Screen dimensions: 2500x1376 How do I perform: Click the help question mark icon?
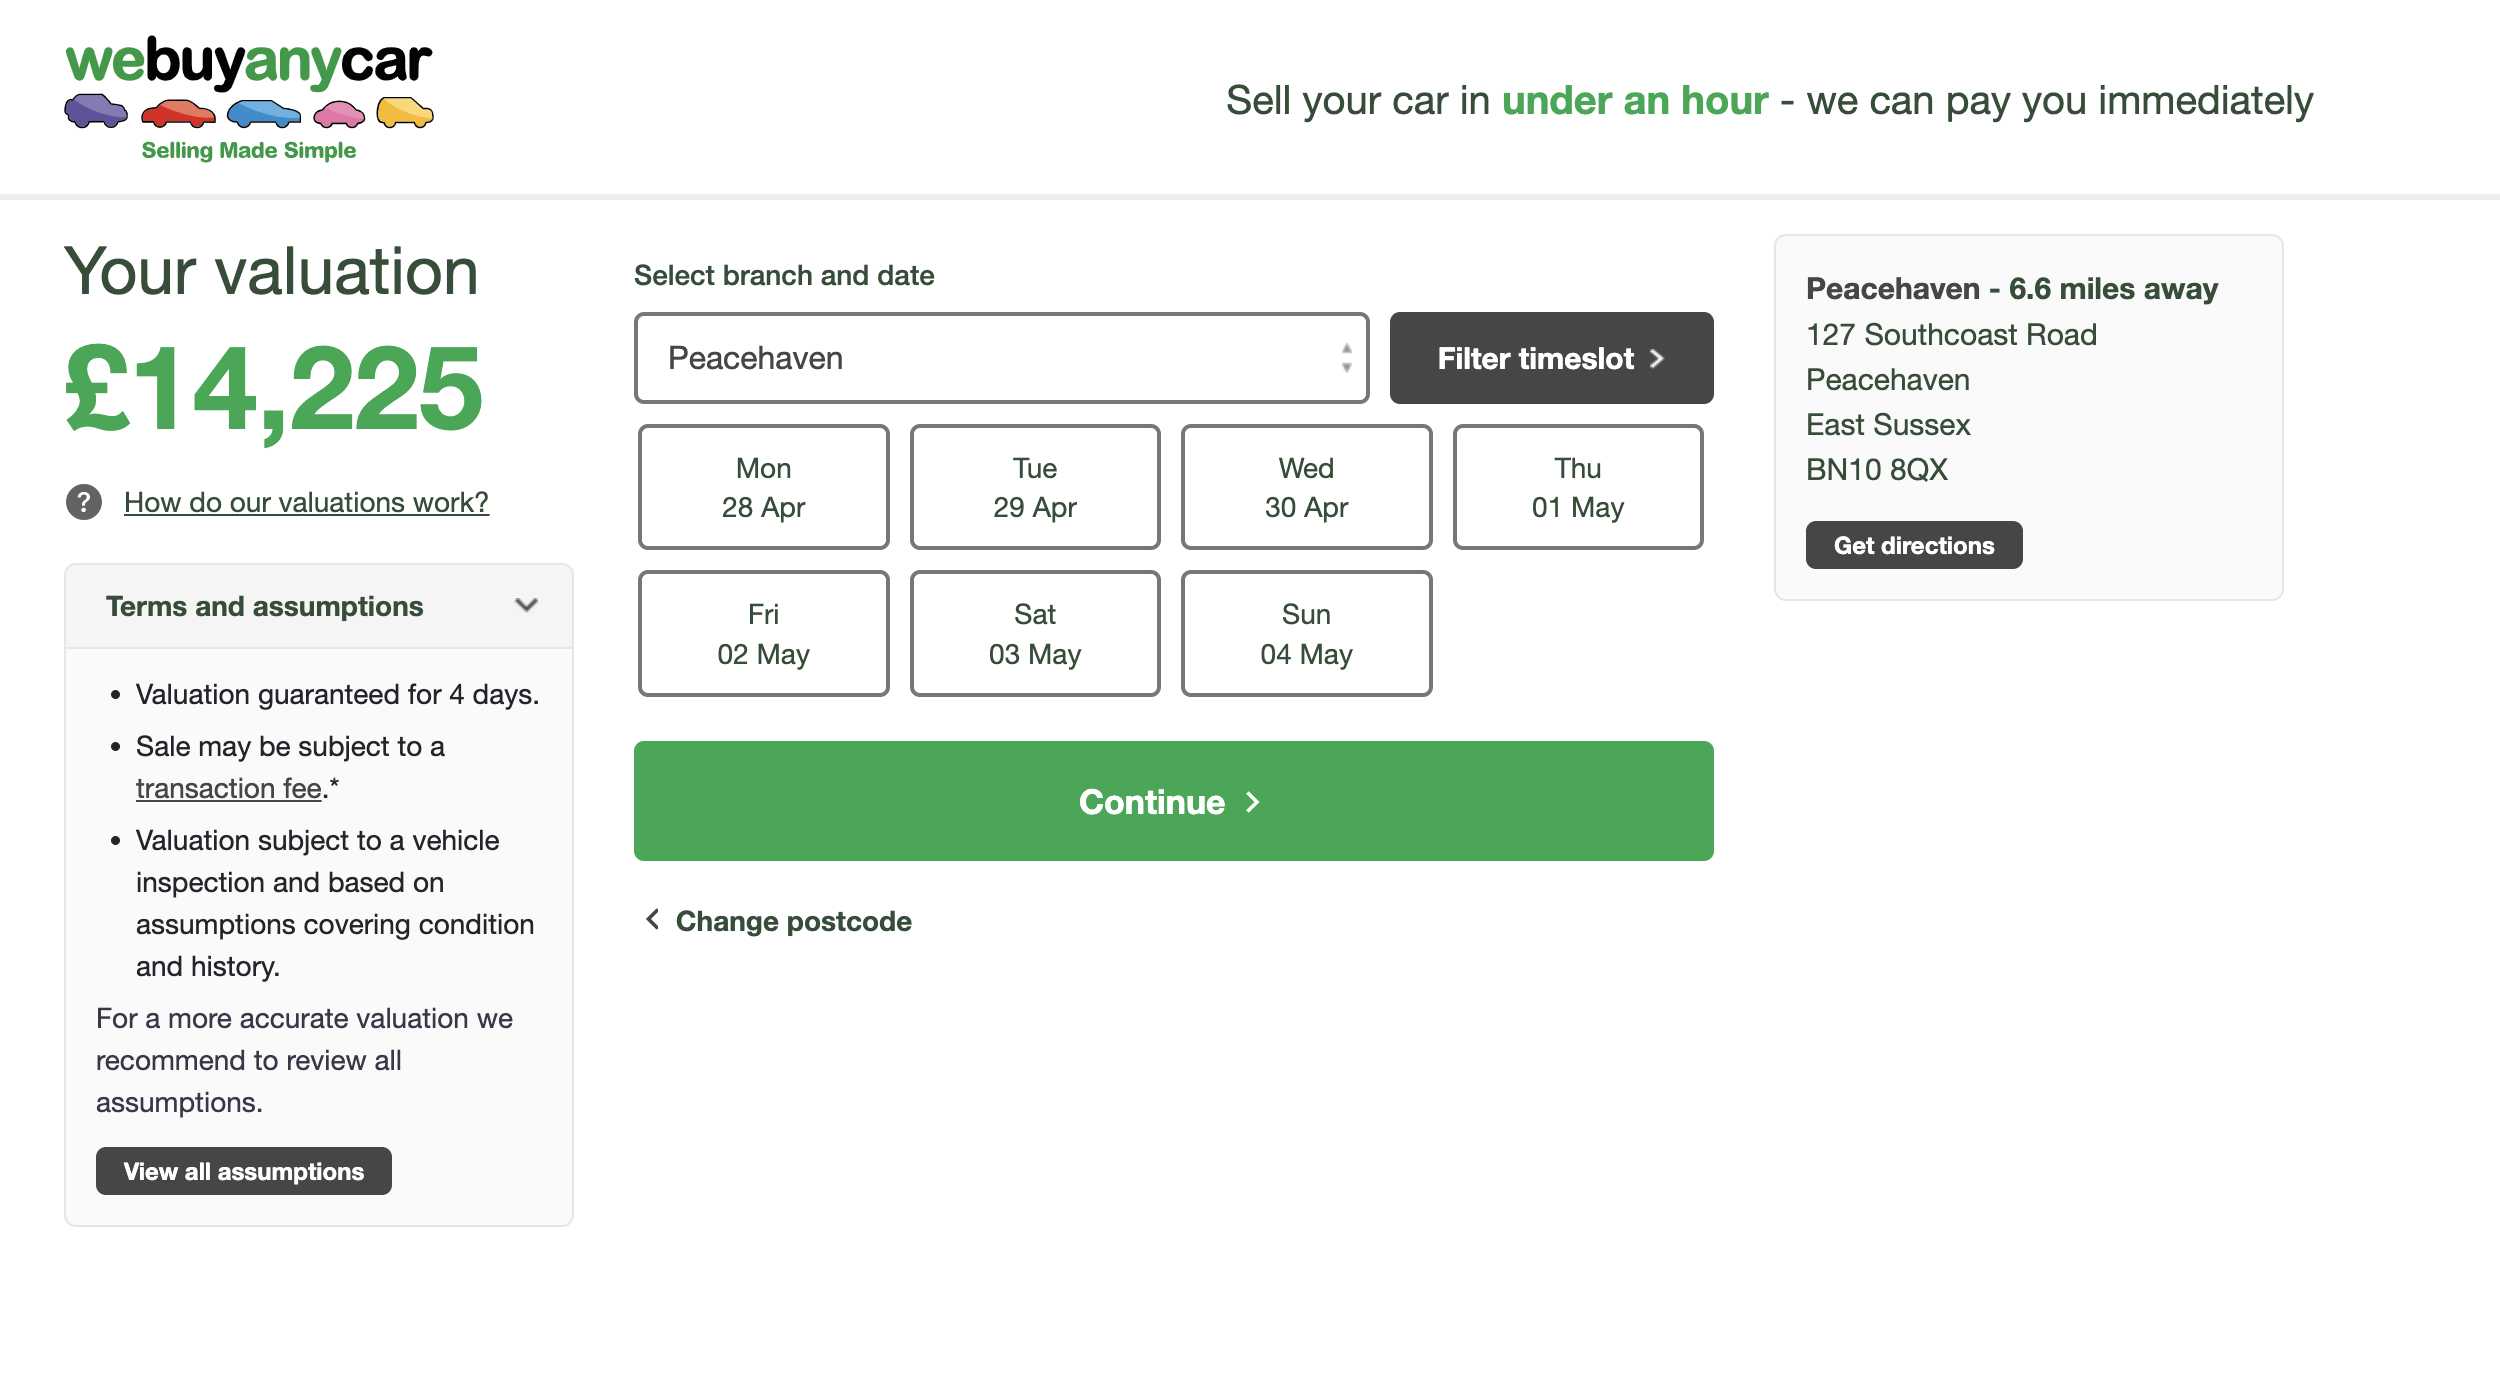[84, 502]
